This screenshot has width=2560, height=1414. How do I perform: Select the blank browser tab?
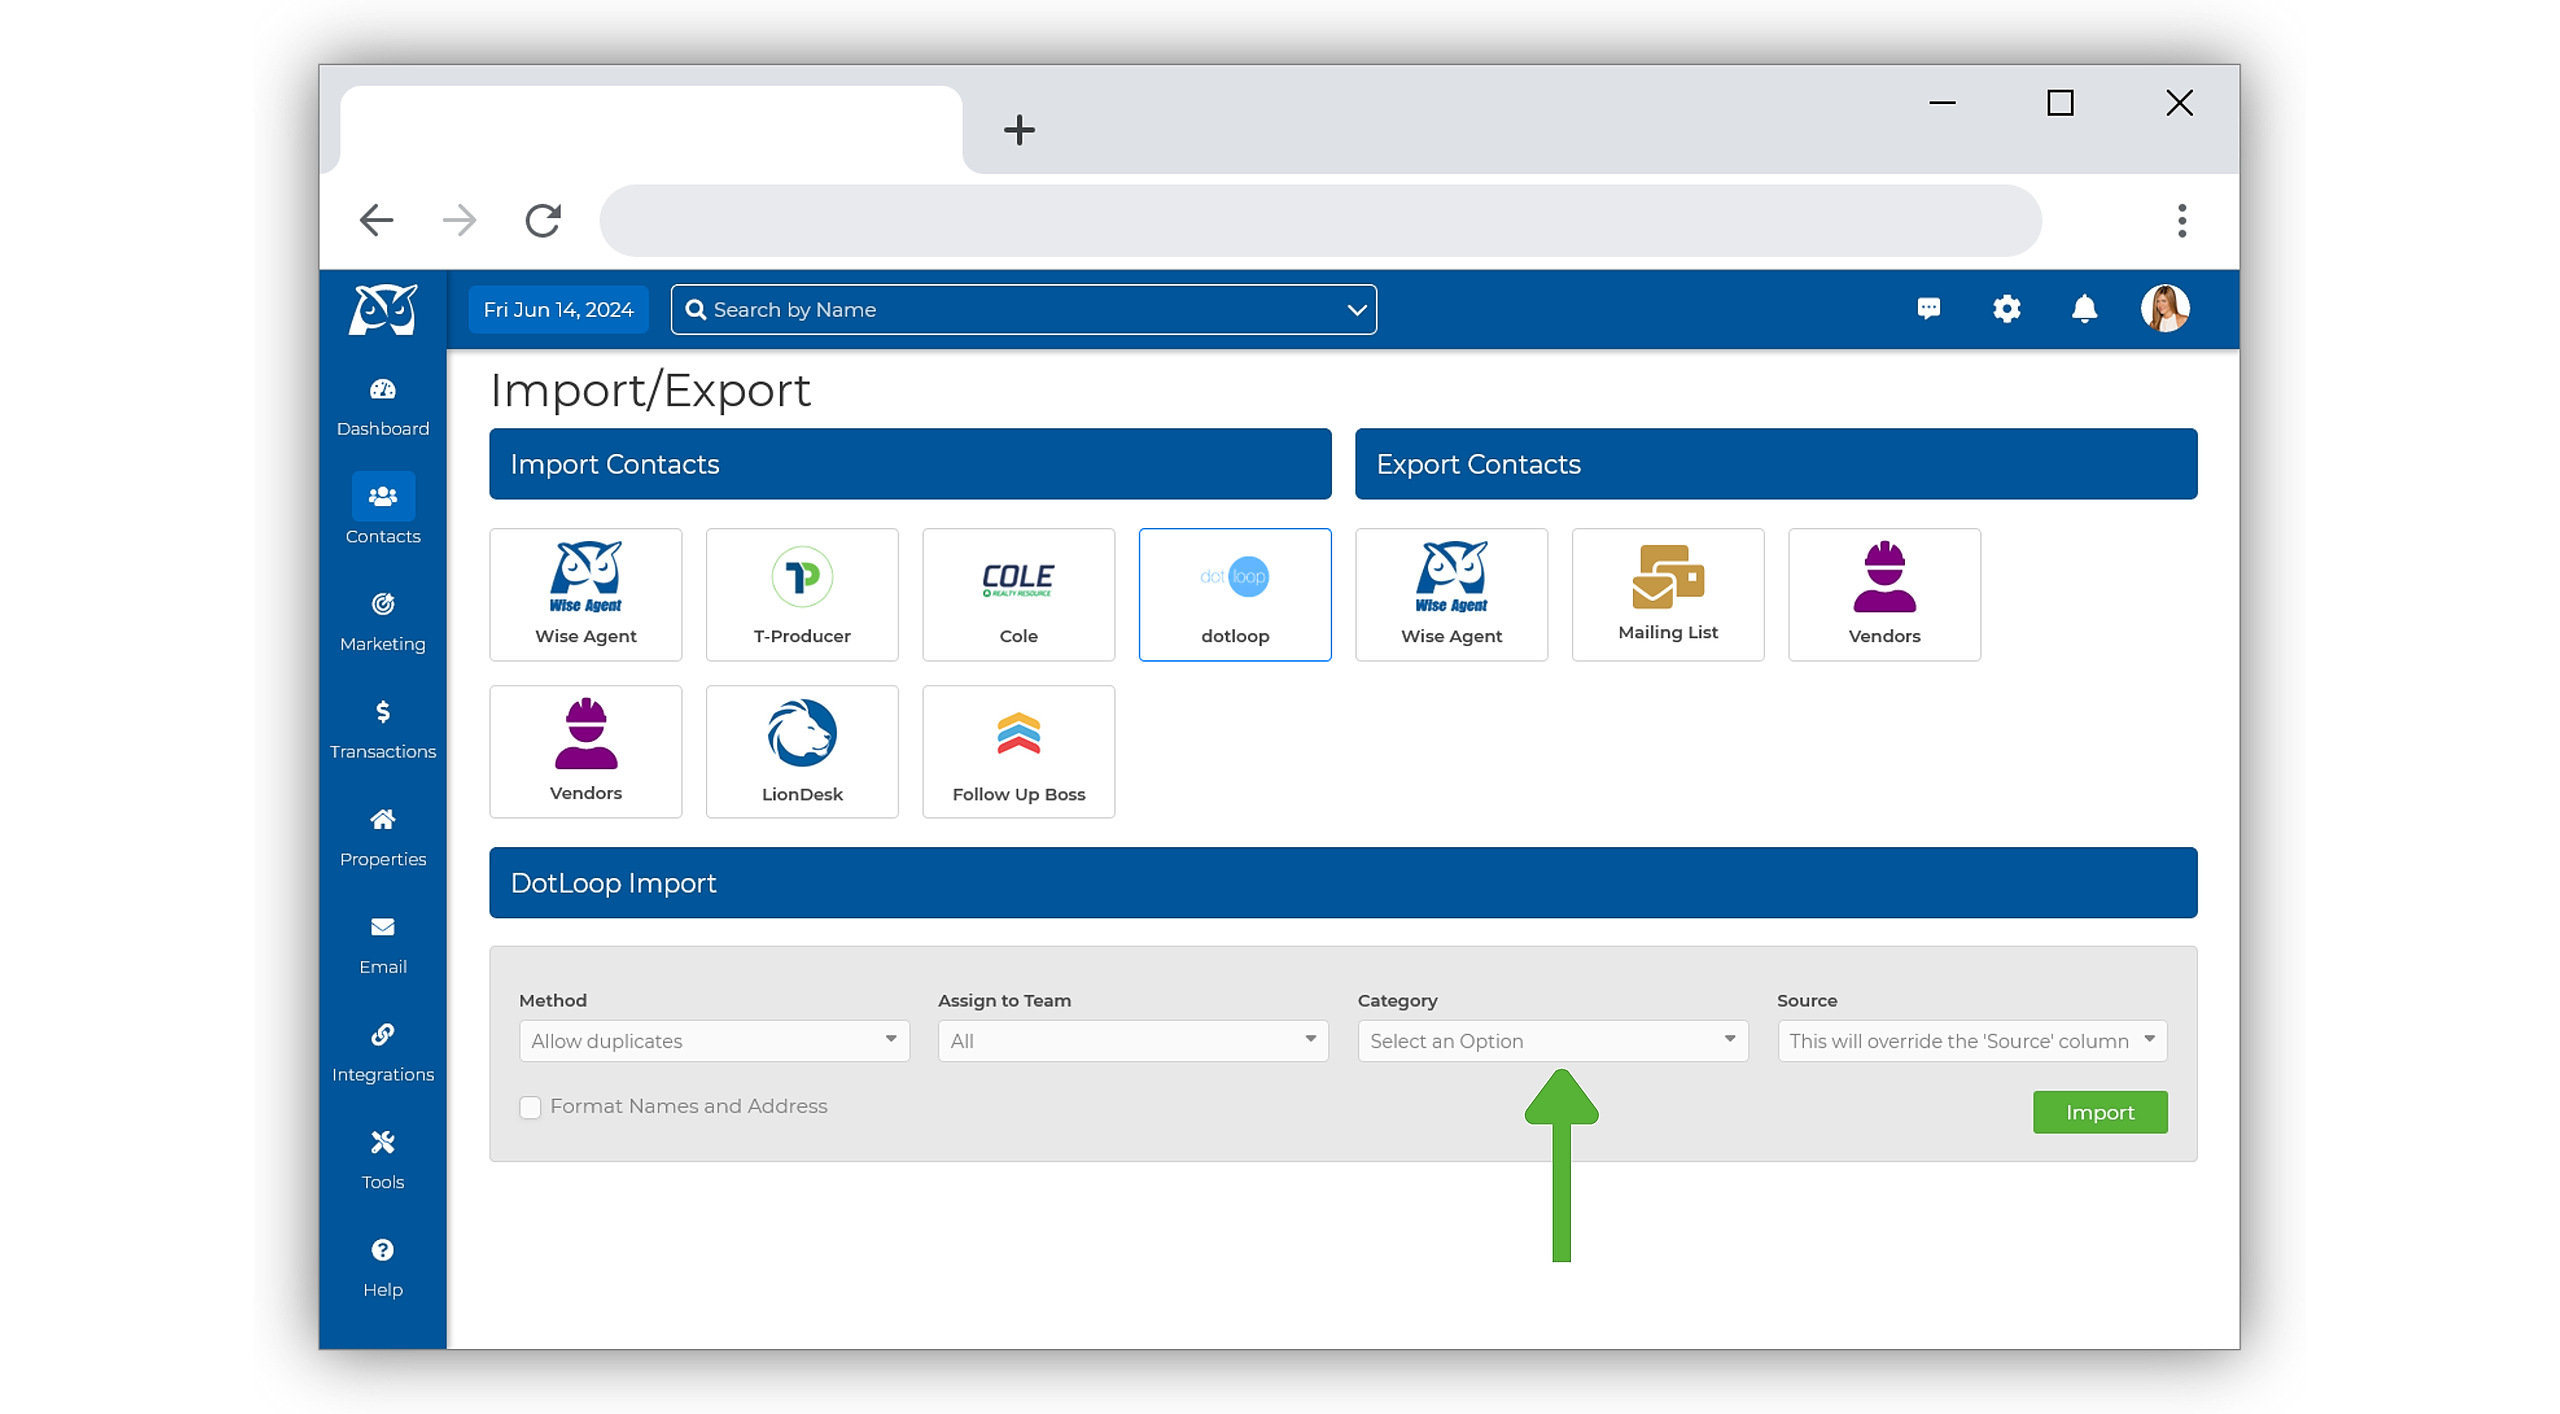coord(651,130)
